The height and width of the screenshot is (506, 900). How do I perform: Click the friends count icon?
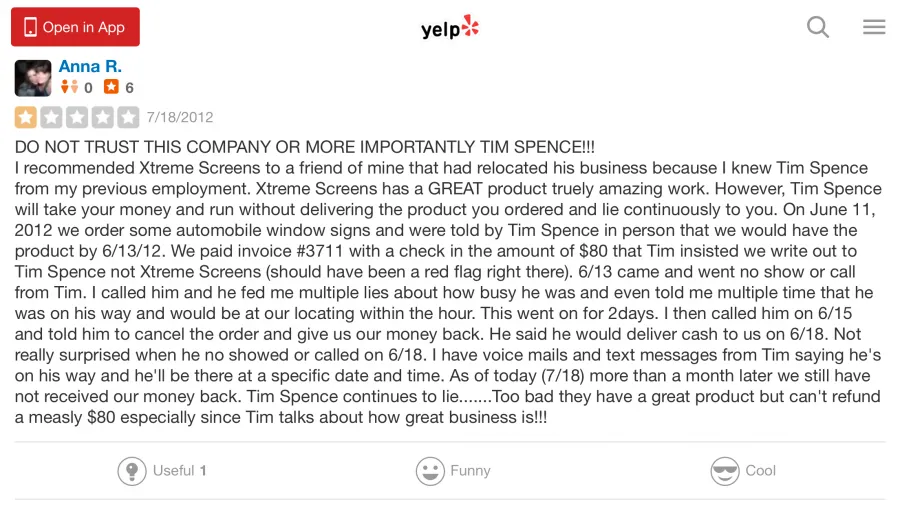pos(69,87)
